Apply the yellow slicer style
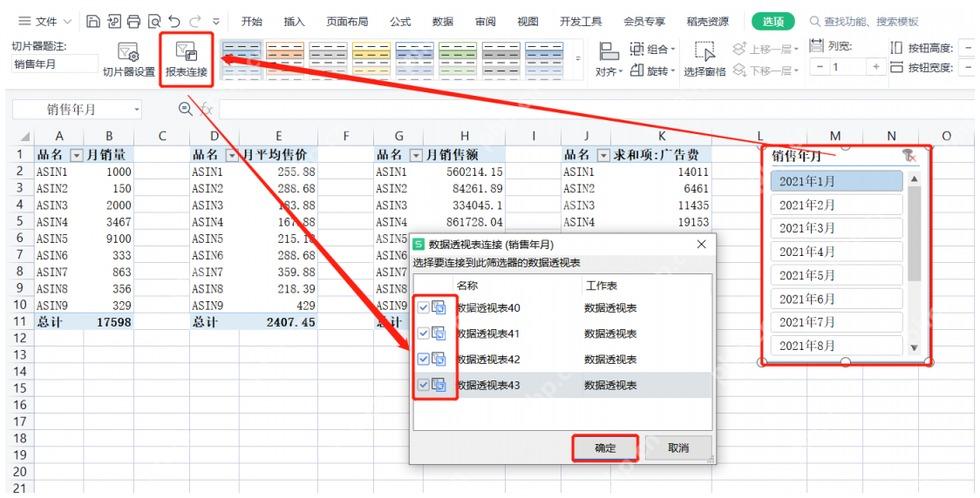Viewport: 980px width, 498px height. coord(371,60)
